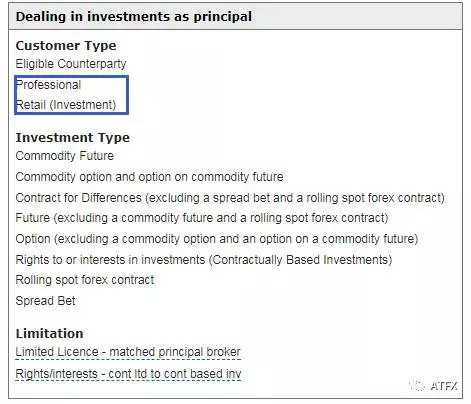Click the 'Limitation' heading
Screen dimensions: 471x404
(49, 334)
